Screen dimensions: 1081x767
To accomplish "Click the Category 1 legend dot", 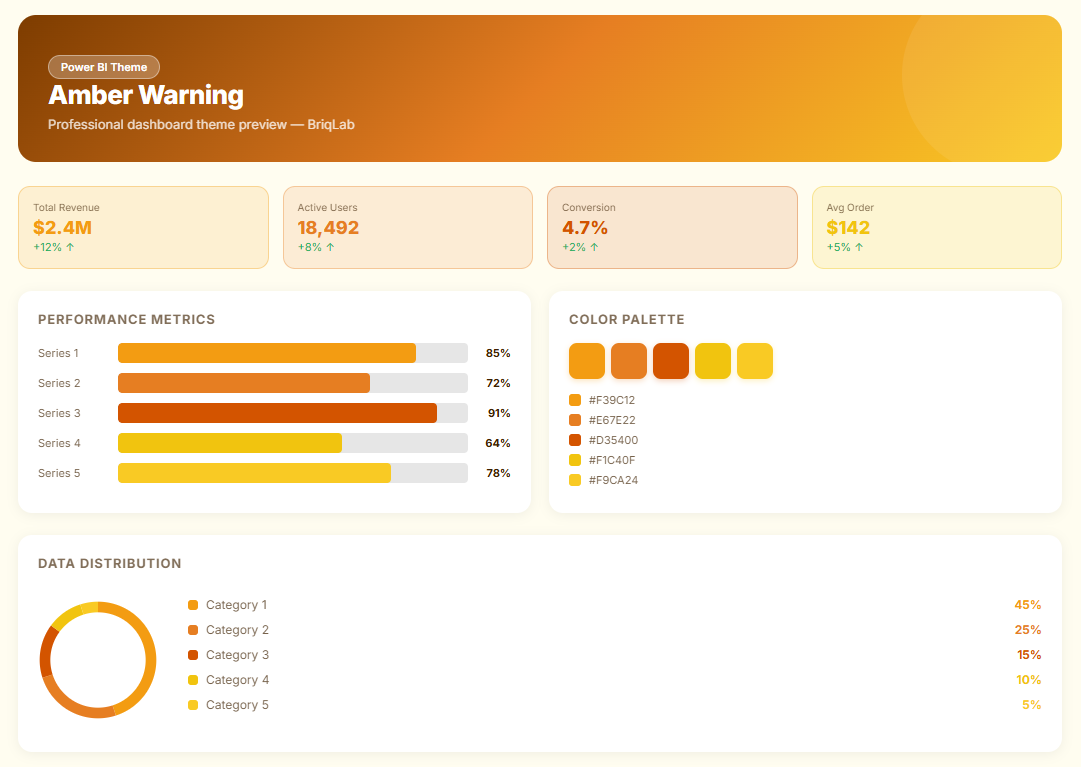I will pos(193,605).
